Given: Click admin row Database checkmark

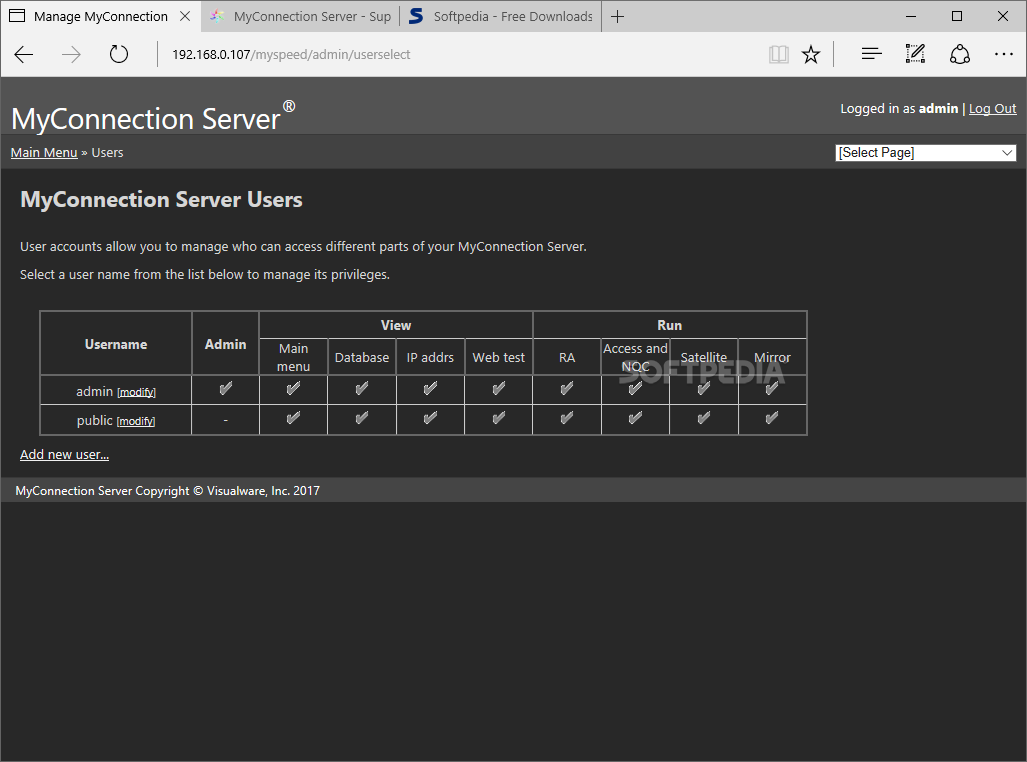Looking at the screenshot, I should click(x=362, y=389).
